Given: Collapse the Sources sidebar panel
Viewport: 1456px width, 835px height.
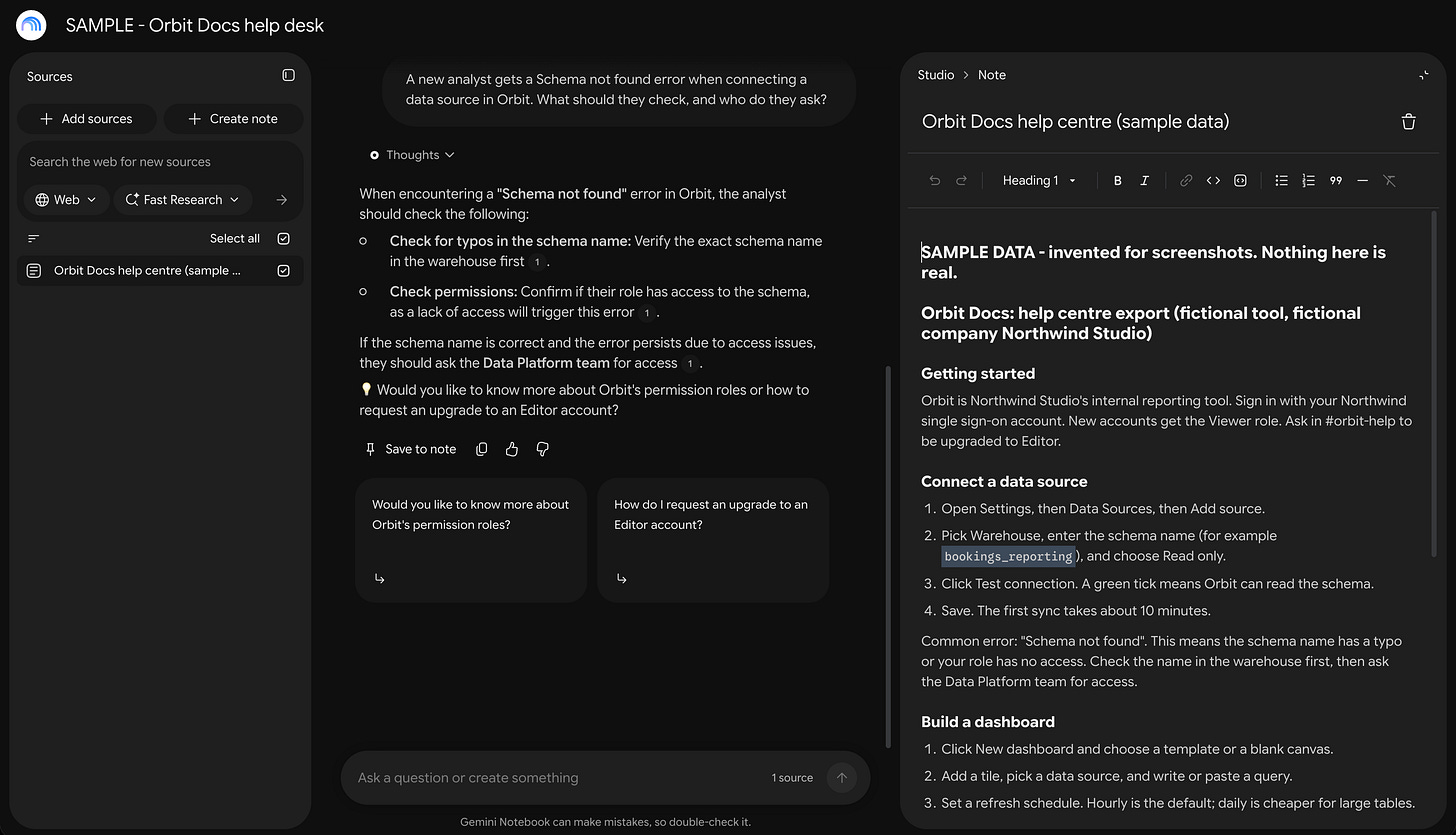Looking at the screenshot, I should [x=288, y=75].
